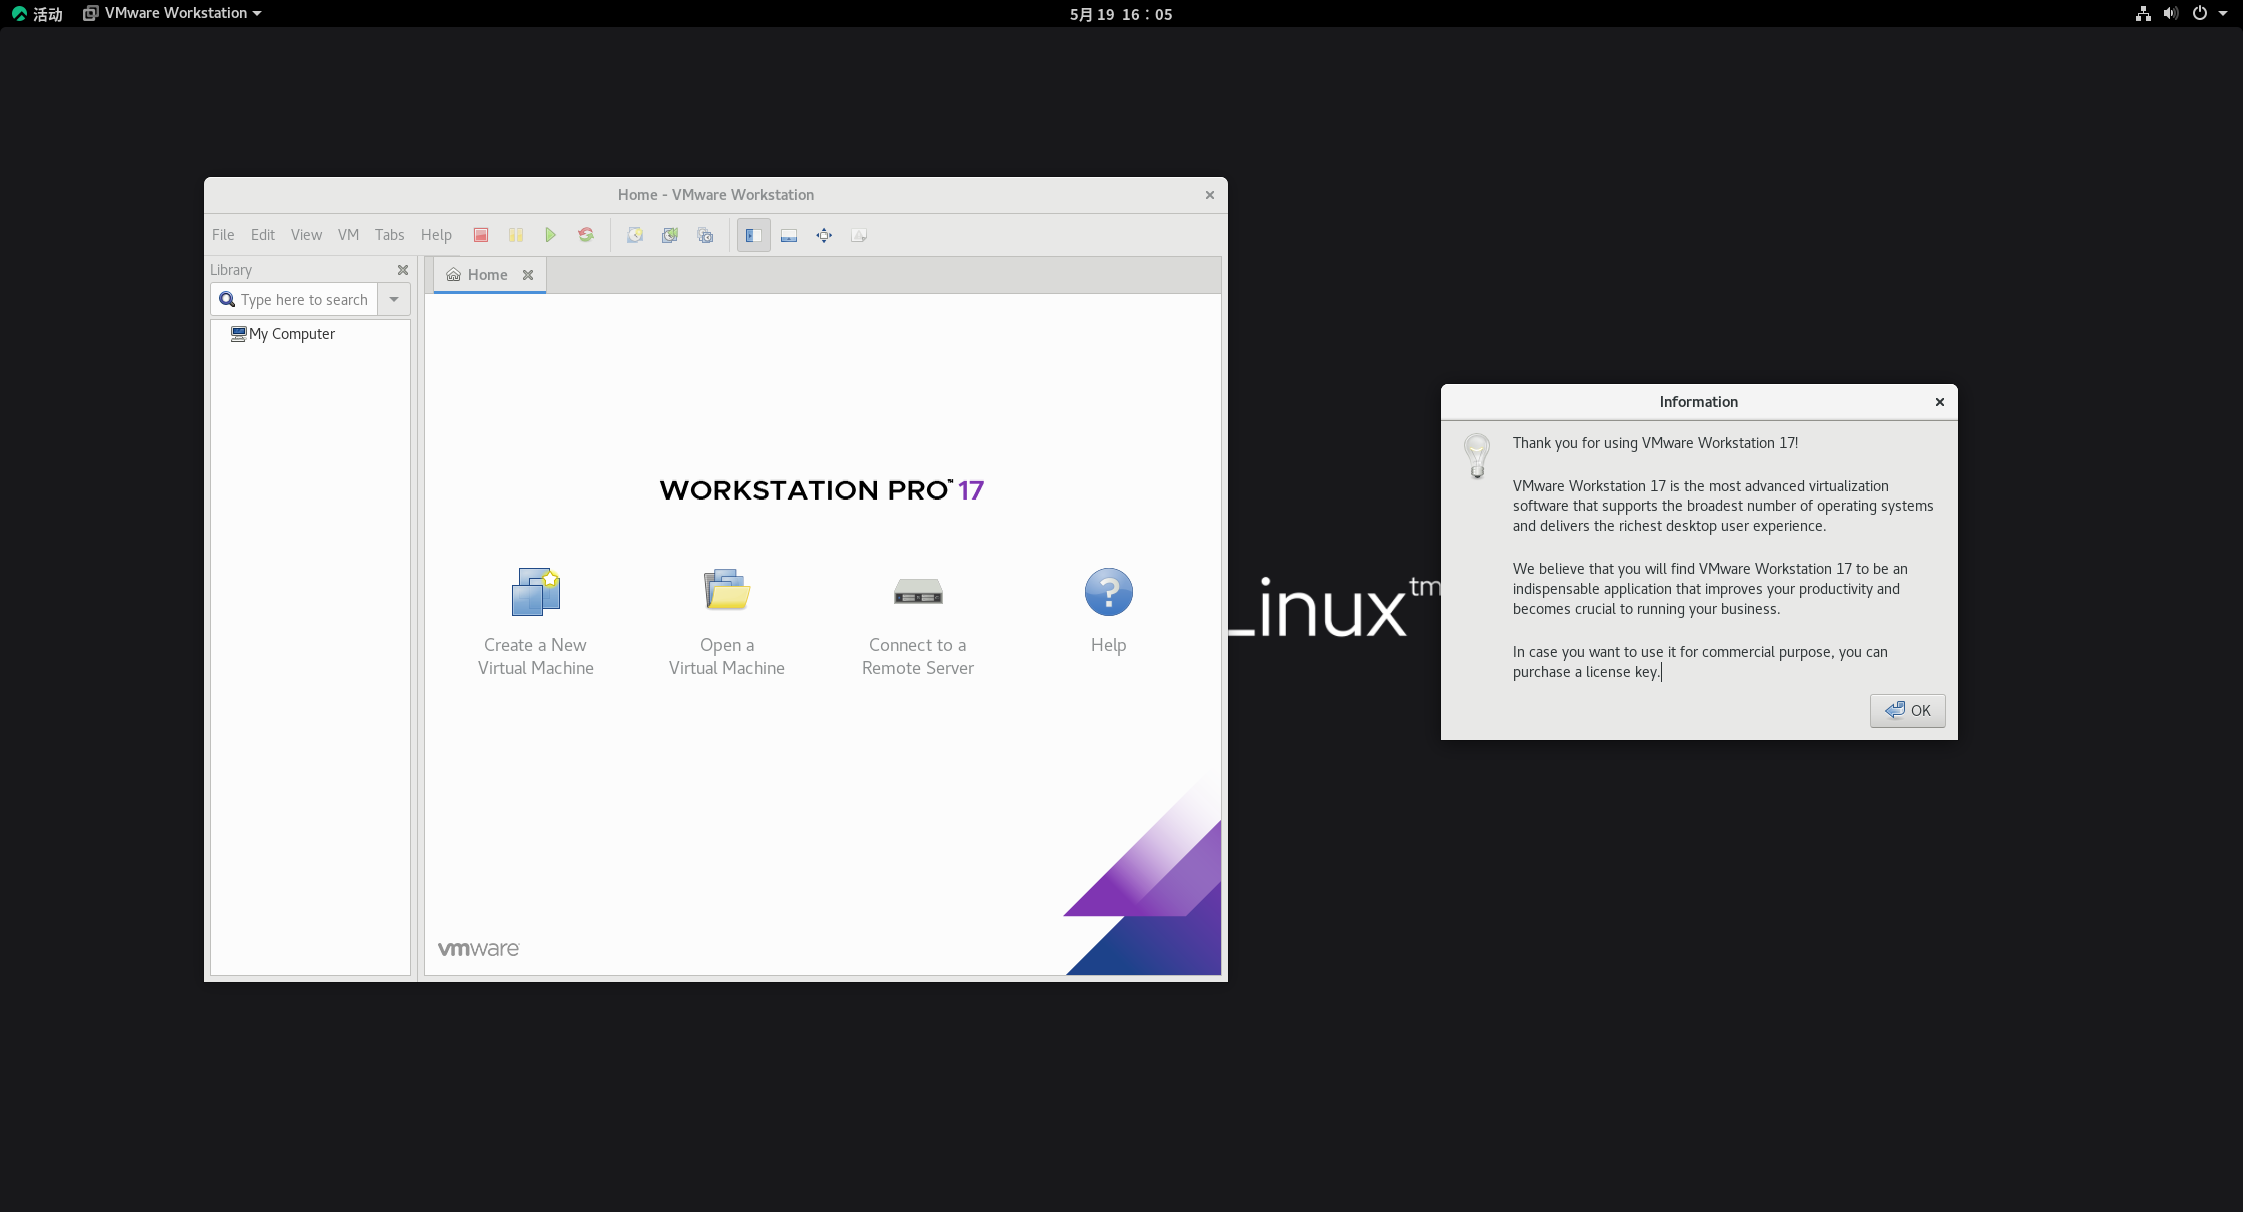
Task: Expand the system menu arrow in top bar
Action: (x=2223, y=14)
